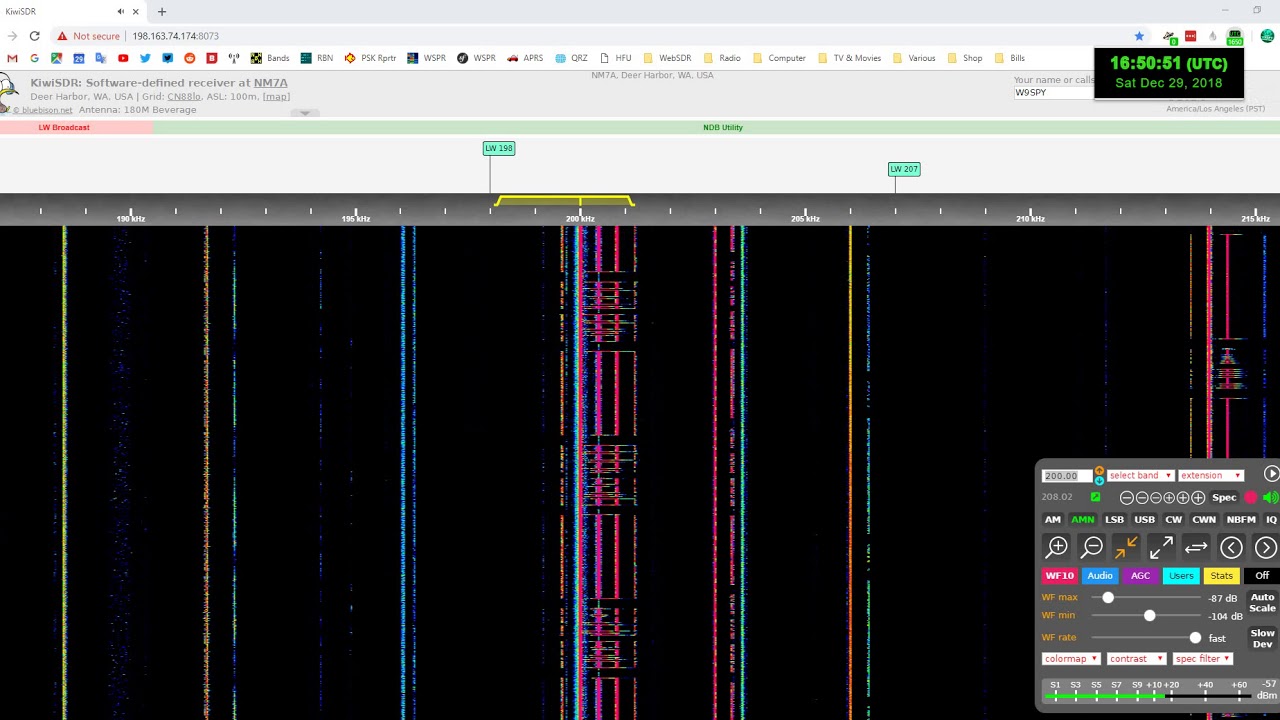The height and width of the screenshot is (720, 1280).
Task: Click the Chrome page reload button
Action: tap(34, 36)
